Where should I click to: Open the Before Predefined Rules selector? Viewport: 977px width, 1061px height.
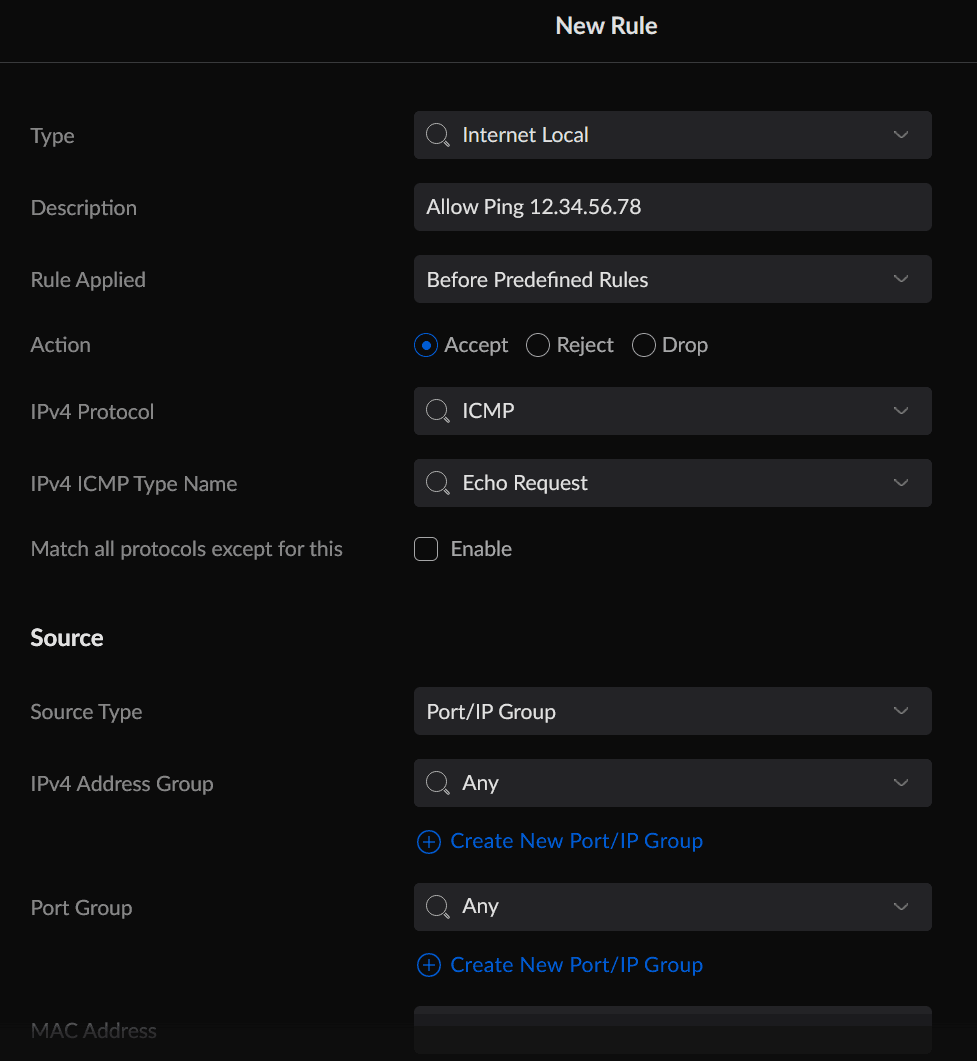(672, 279)
